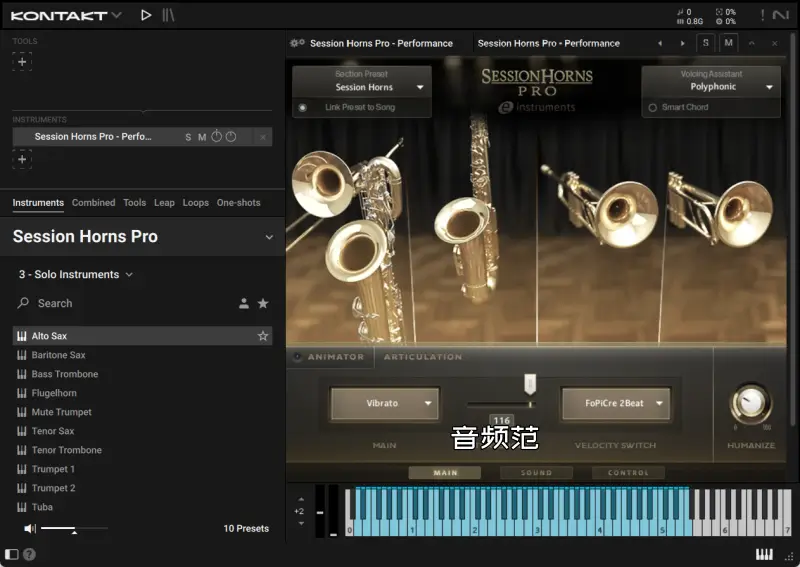
Task: Switch to the Instruments browser tab
Action: coord(38,203)
